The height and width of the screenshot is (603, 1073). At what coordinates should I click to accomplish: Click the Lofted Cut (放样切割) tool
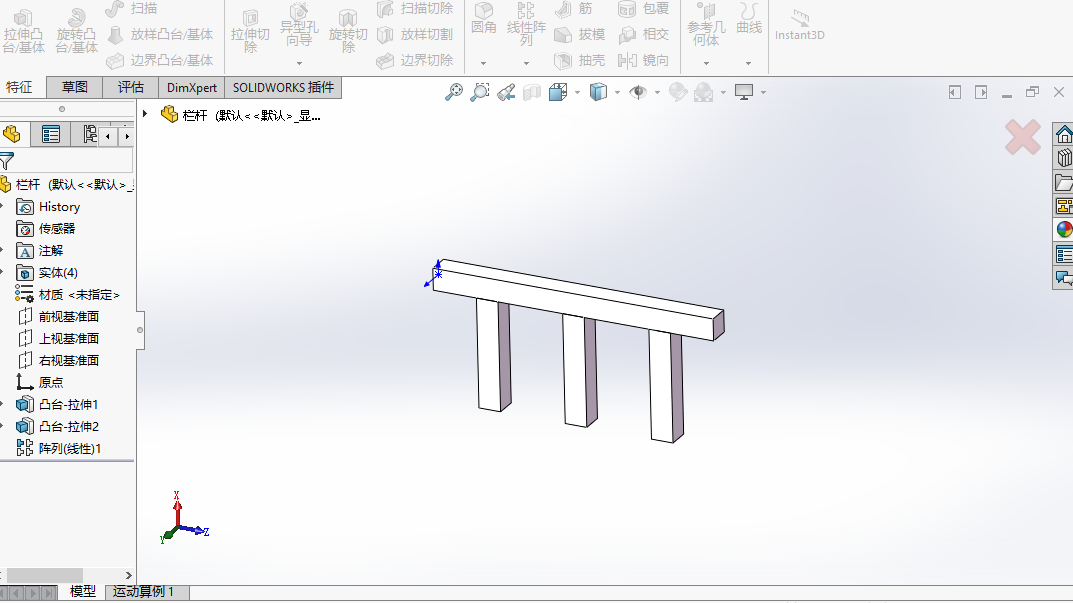coord(415,34)
